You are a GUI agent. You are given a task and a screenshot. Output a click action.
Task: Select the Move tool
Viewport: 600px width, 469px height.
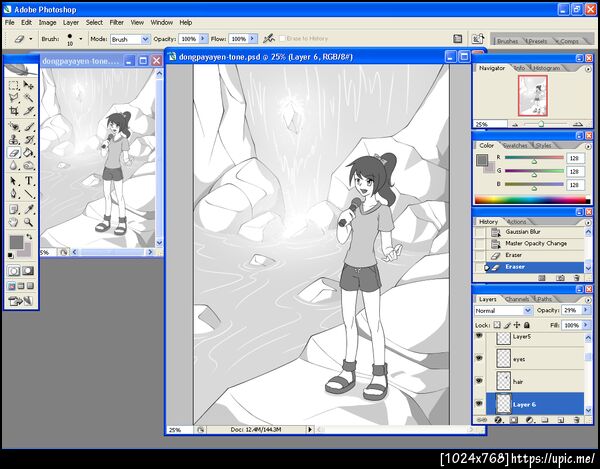tap(28, 85)
